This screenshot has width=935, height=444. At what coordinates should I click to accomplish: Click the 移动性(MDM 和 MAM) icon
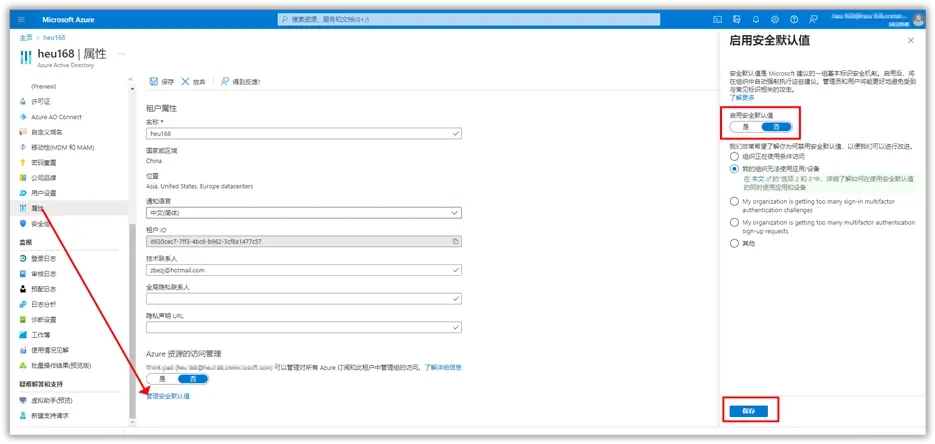tap(23, 147)
